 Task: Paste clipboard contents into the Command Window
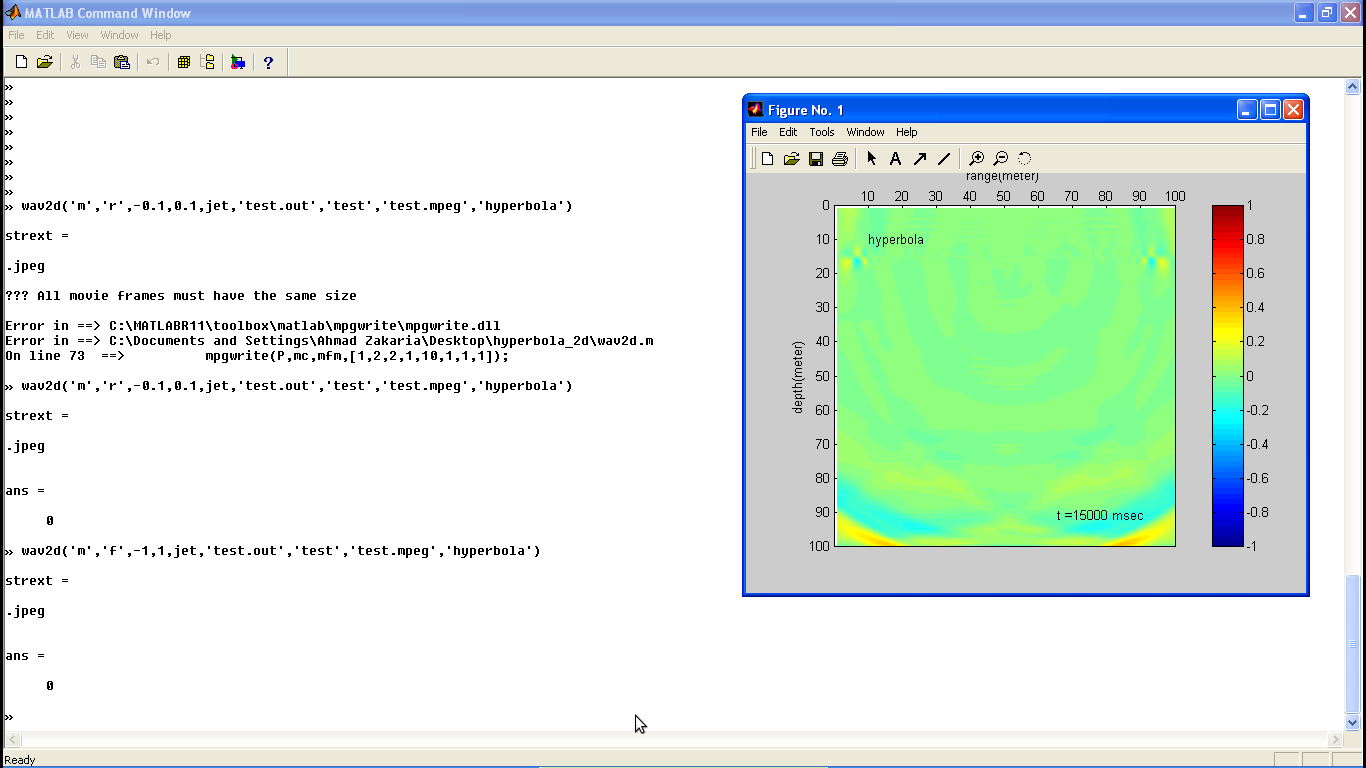tap(121, 62)
